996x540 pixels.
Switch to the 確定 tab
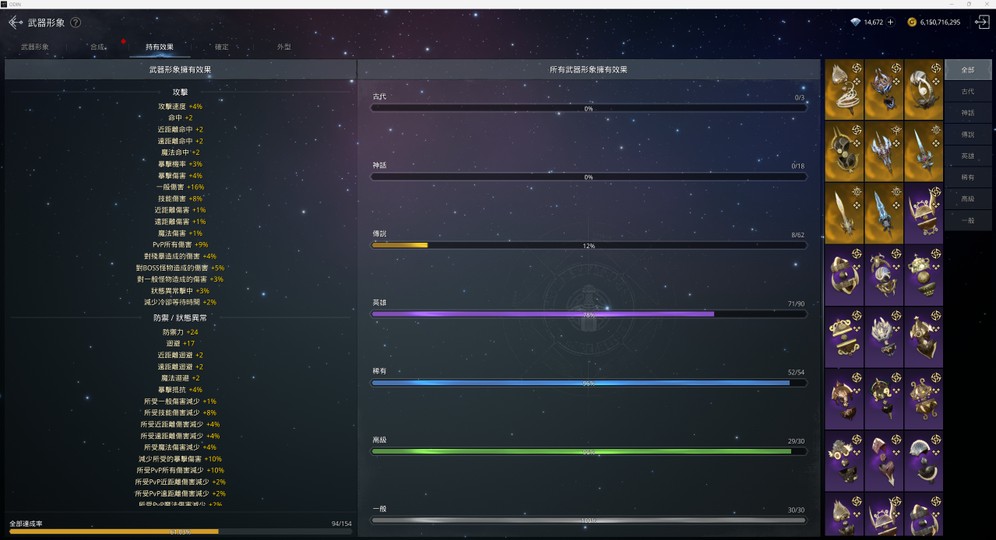coord(222,47)
